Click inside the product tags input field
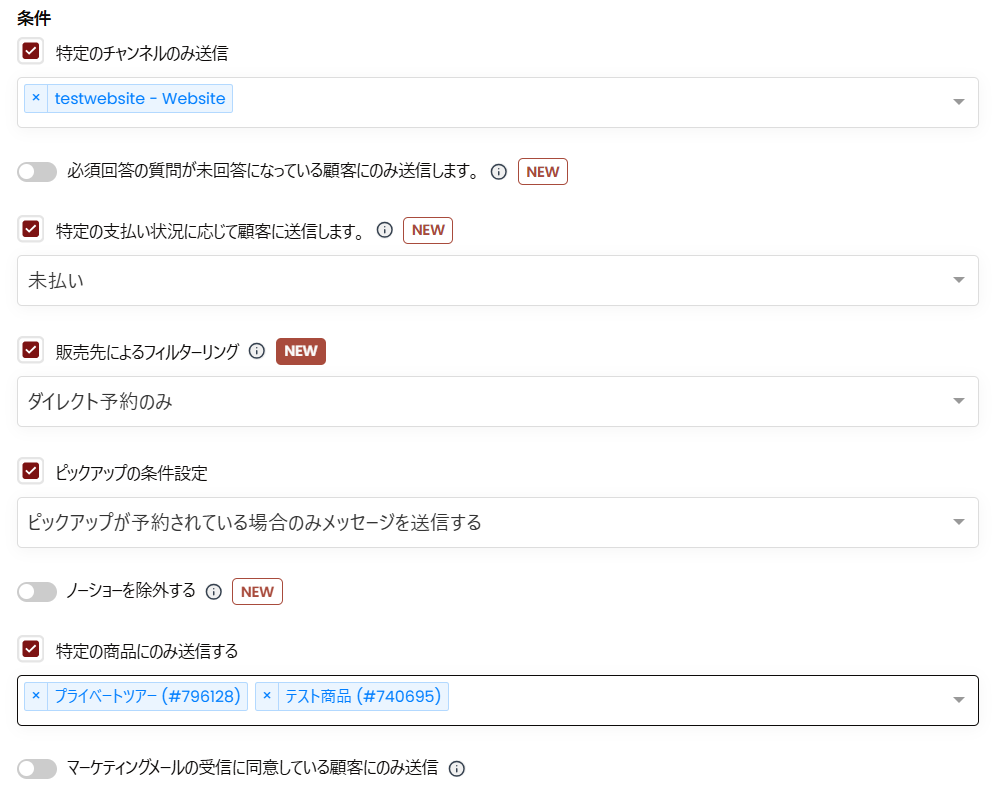This screenshot has width=999, height=796. 700,699
